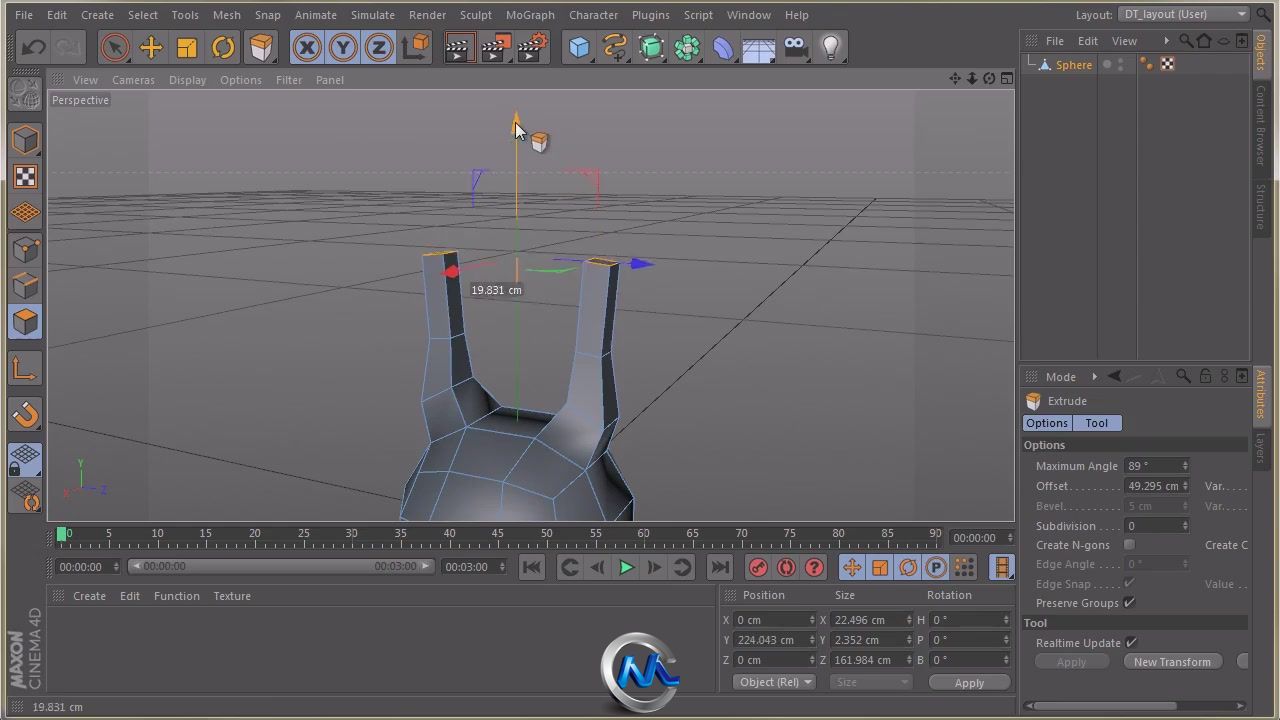Switch the coordinate system icon
This screenshot has width=1280, height=720.
pyautogui.click(x=415, y=47)
